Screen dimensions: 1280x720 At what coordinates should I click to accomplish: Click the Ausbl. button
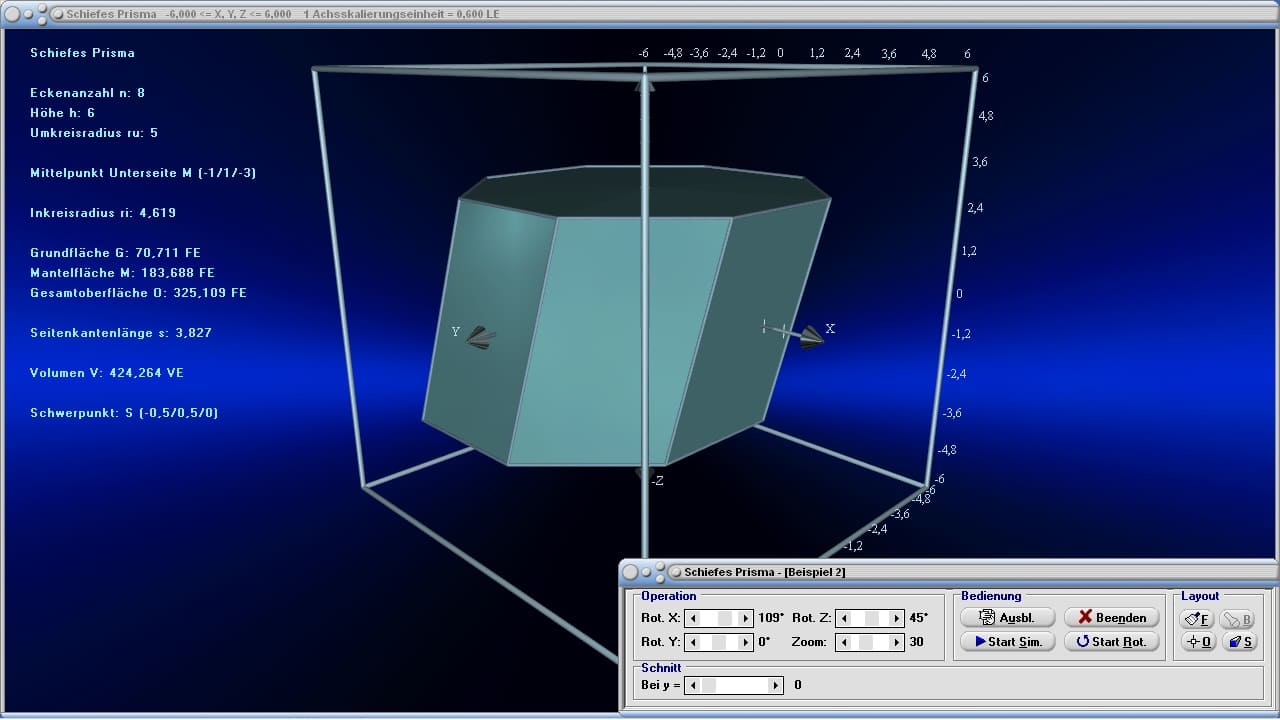[x=1007, y=617]
